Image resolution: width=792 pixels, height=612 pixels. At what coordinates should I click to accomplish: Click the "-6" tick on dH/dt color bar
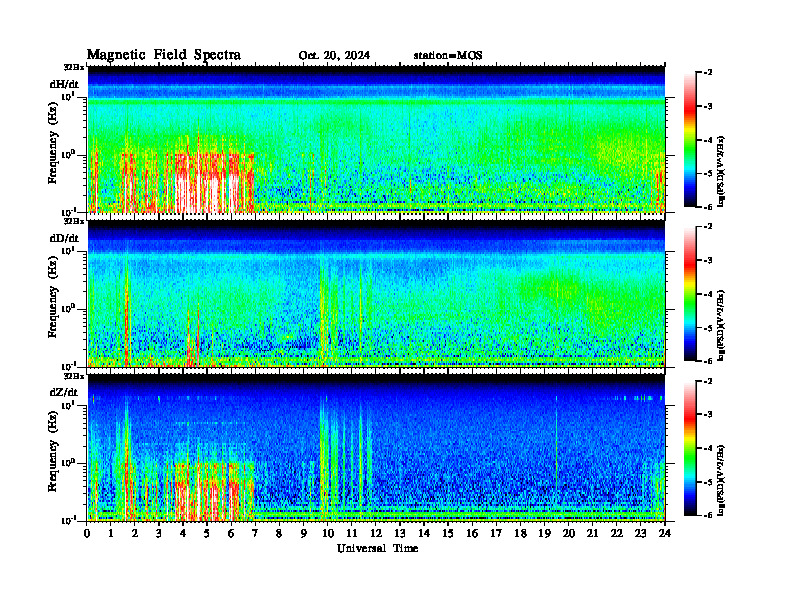(x=708, y=207)
